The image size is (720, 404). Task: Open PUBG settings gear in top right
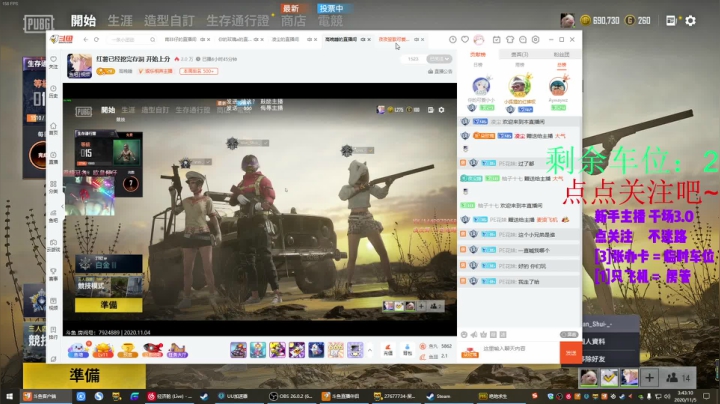690,21
